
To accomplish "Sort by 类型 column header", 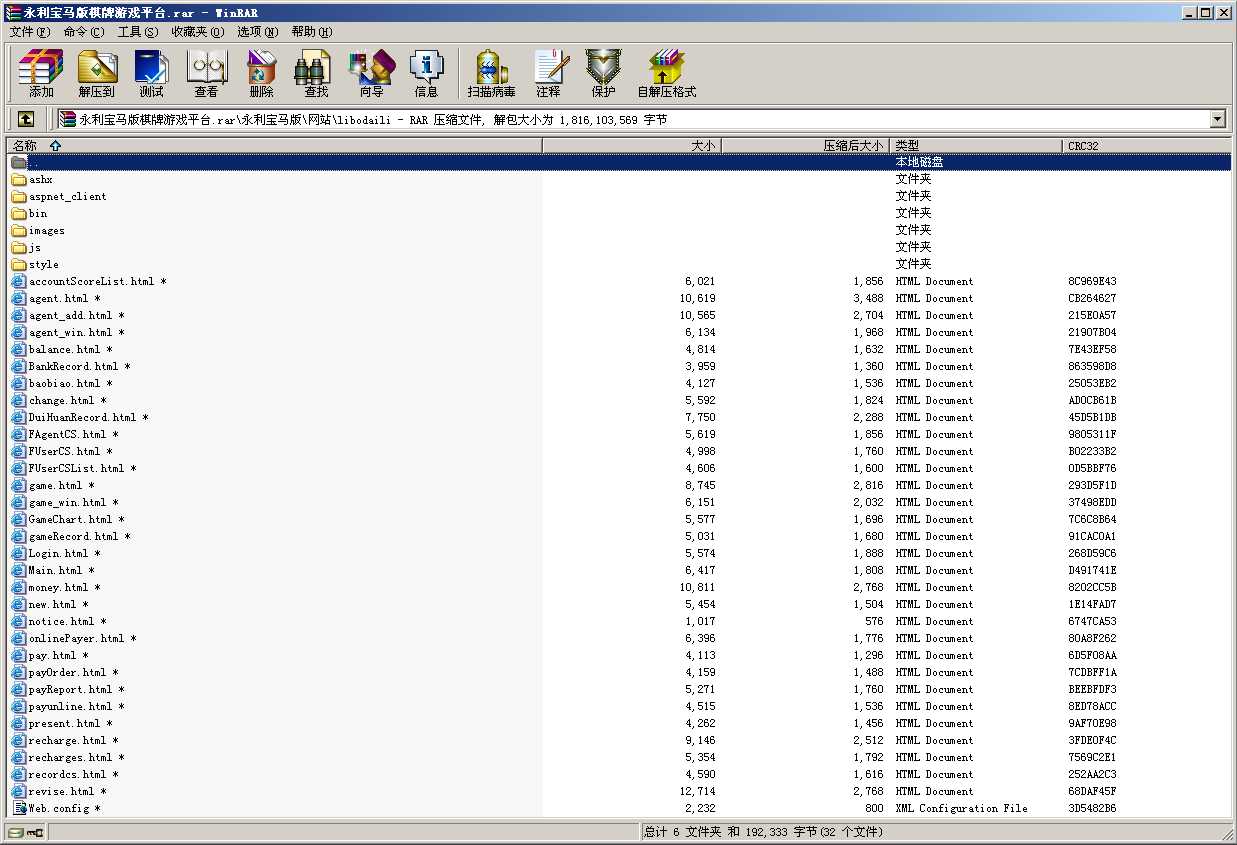I will tap(977, 145).
